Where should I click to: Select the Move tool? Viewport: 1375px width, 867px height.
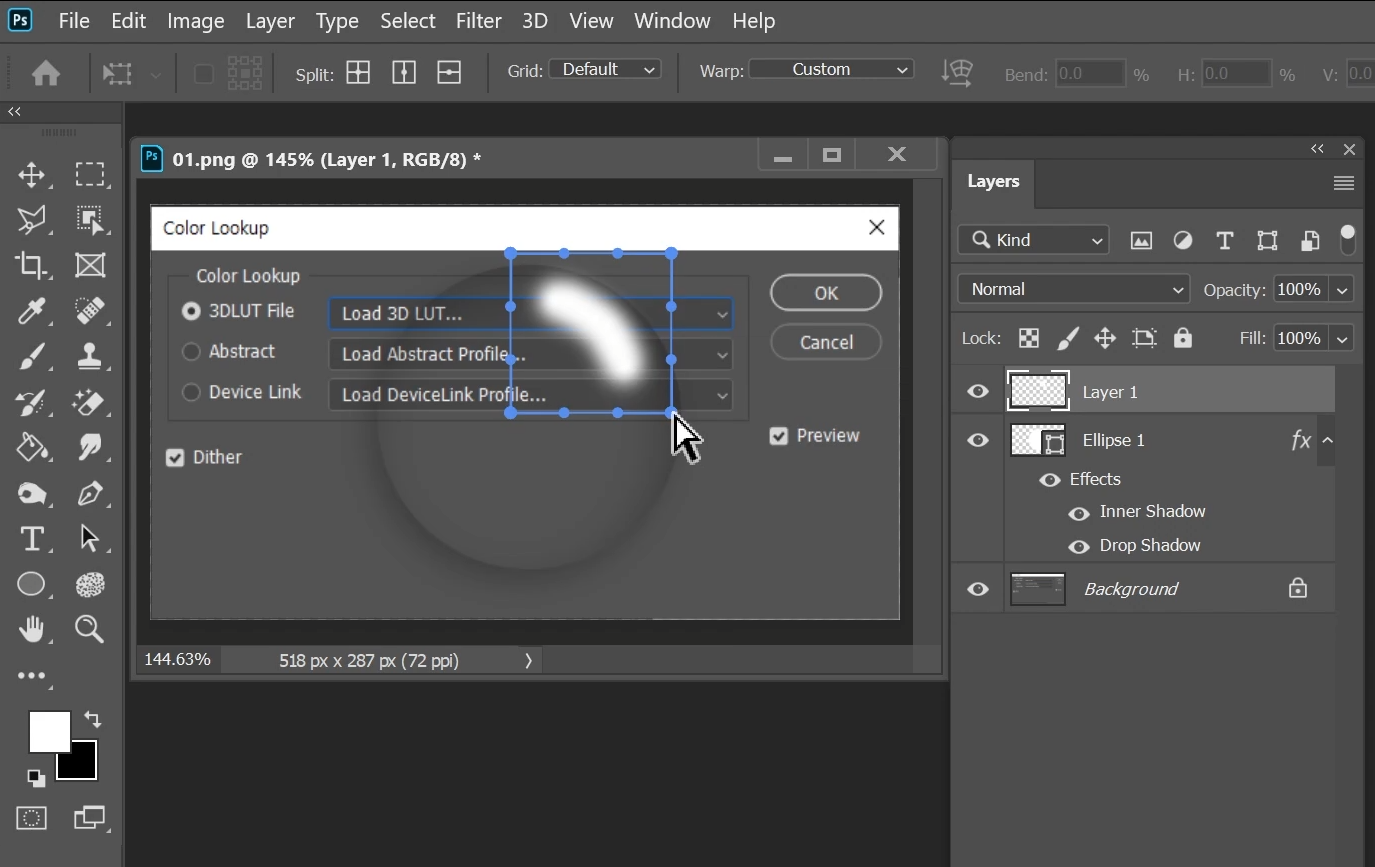tap(31, 175)
